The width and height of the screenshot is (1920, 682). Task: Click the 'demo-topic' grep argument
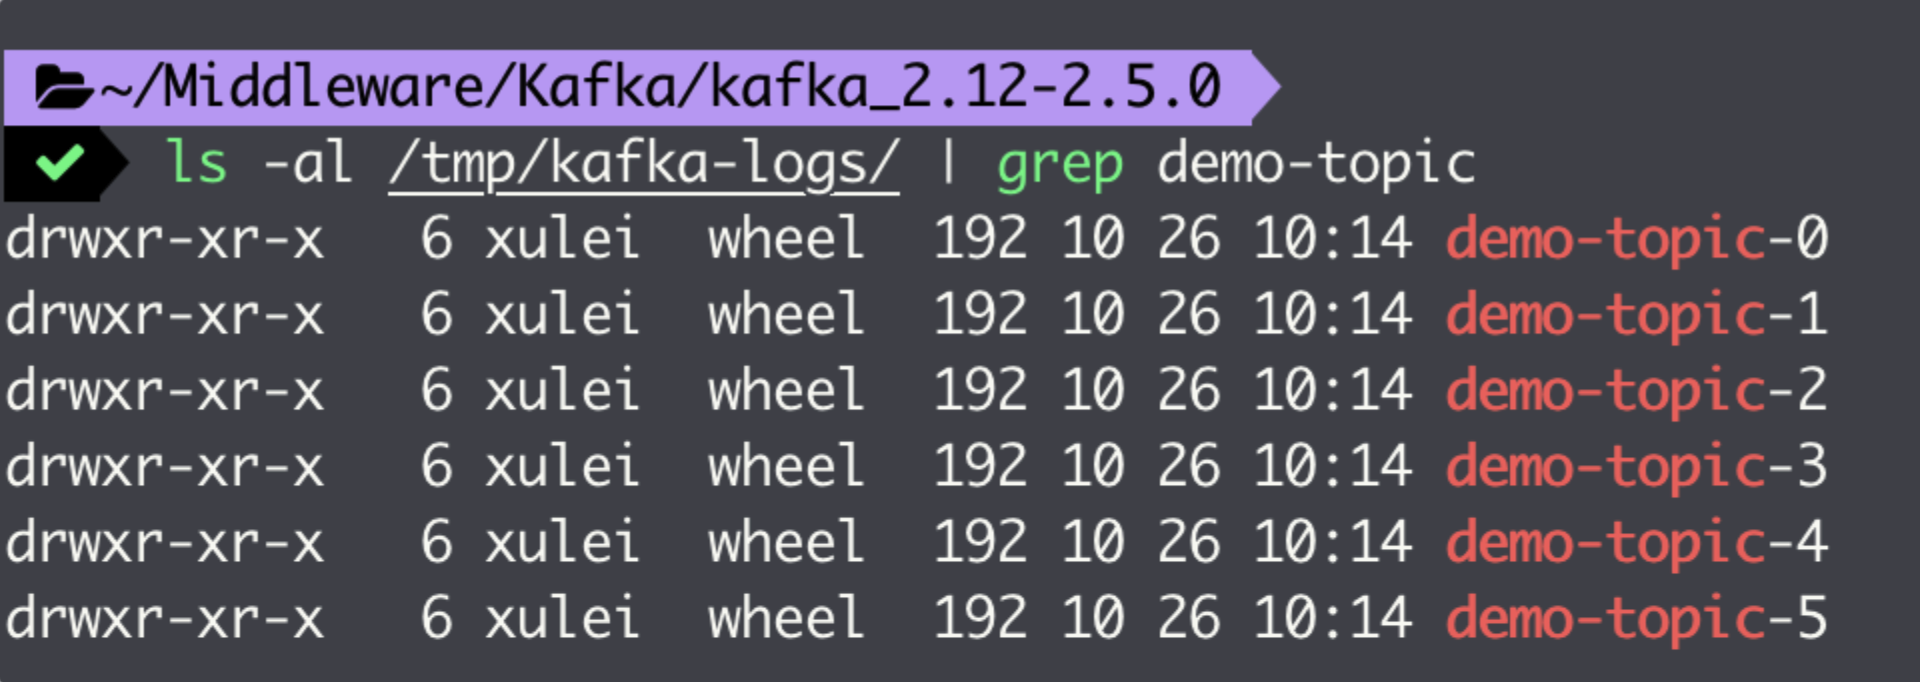1316,164
